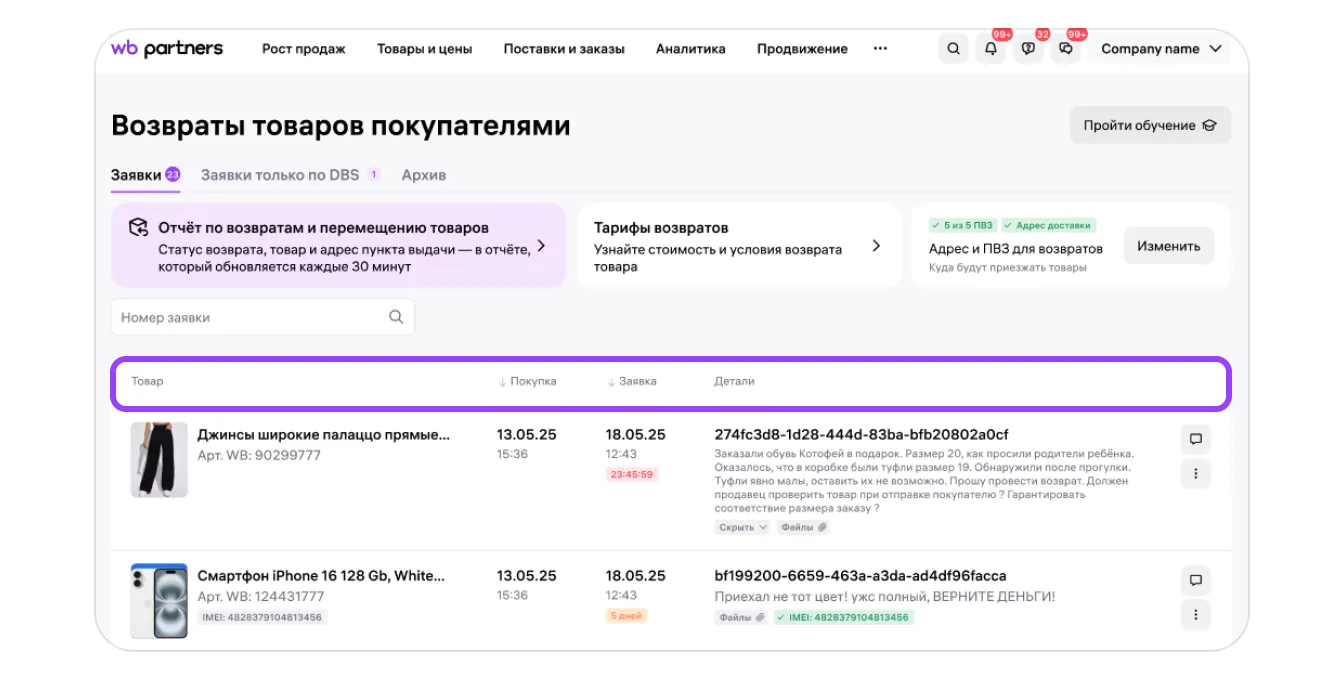Open three-dot menu for the iPhone request
This screenshot has width=1344, height=680.
[1195, 614]
